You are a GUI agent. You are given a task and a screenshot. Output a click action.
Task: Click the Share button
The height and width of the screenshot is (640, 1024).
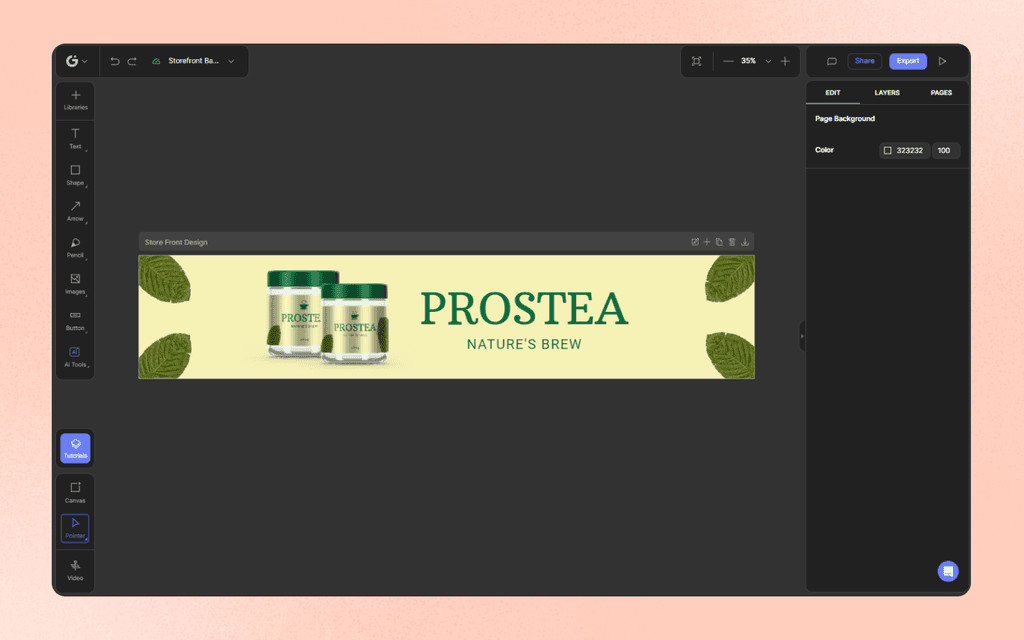[x=864, y=61]
